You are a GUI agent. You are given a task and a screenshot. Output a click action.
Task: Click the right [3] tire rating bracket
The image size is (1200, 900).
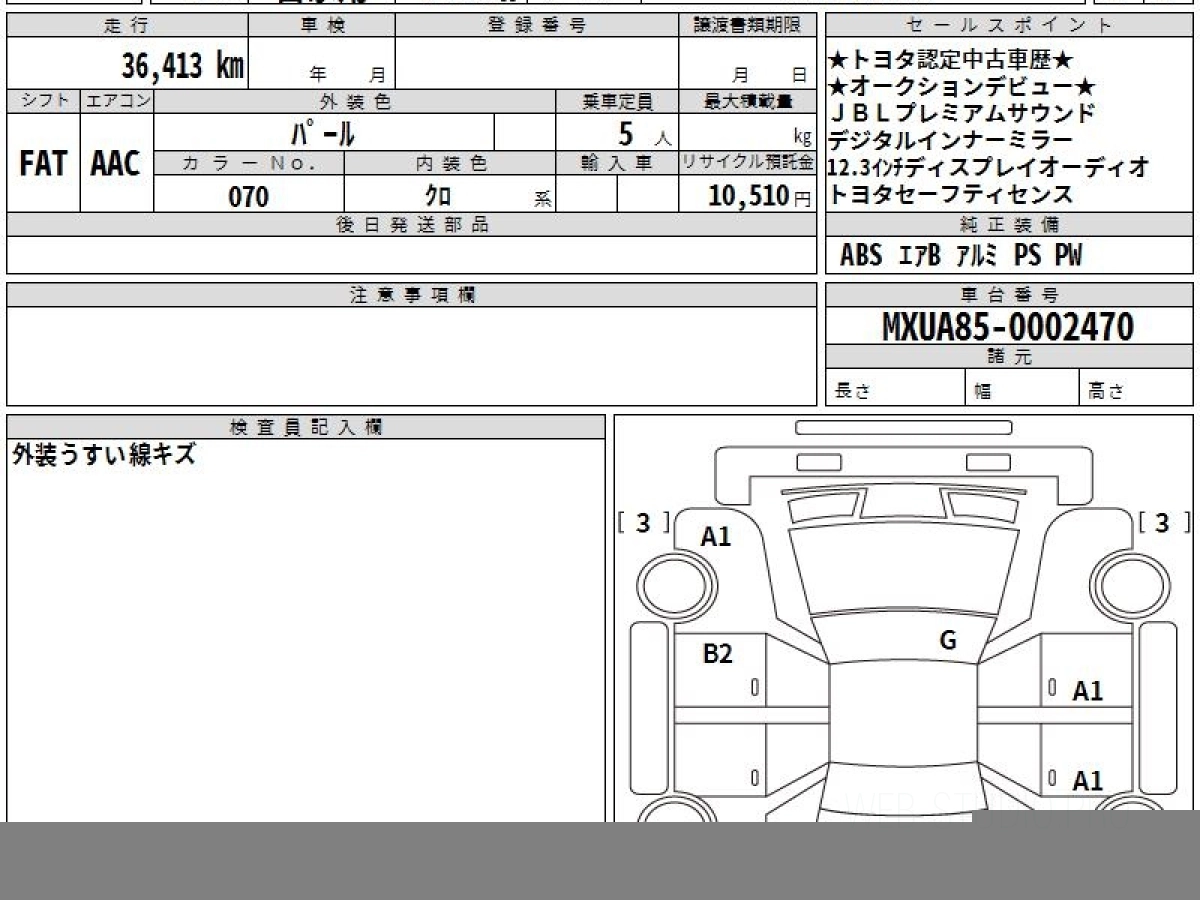click(x=1162, y=522)
